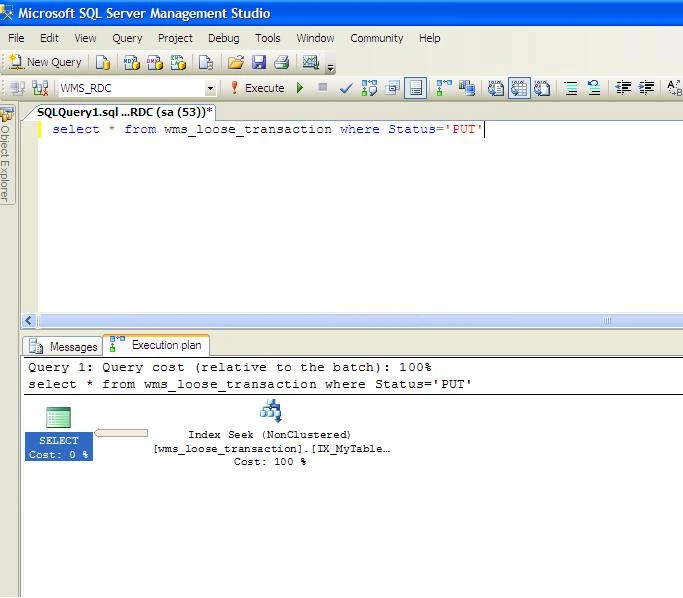
Task: Switch to the Messages tab
Action: 63,346
